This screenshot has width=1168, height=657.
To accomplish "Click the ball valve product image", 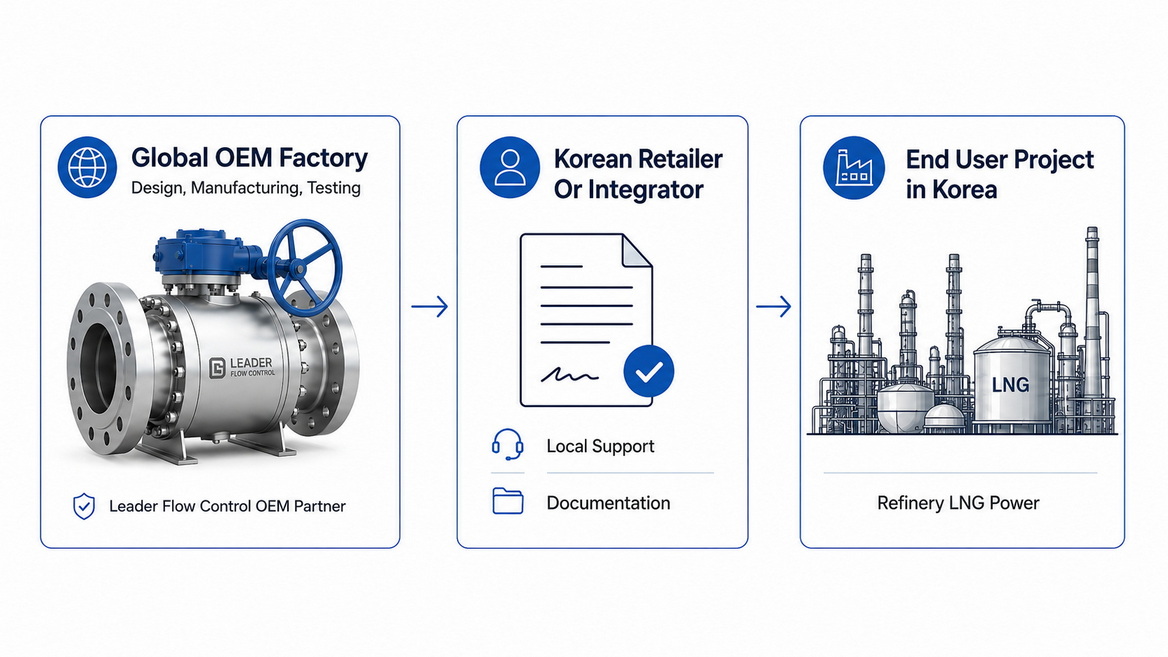I will [212, 341].
